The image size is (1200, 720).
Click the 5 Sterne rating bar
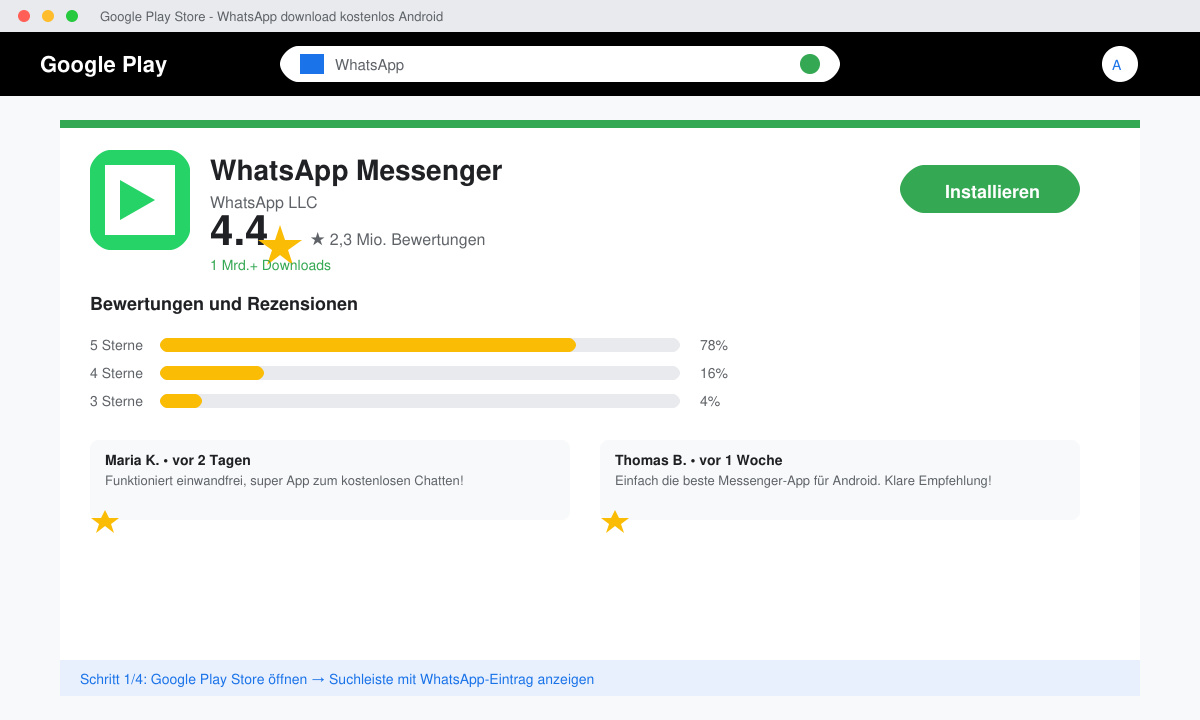420,345
